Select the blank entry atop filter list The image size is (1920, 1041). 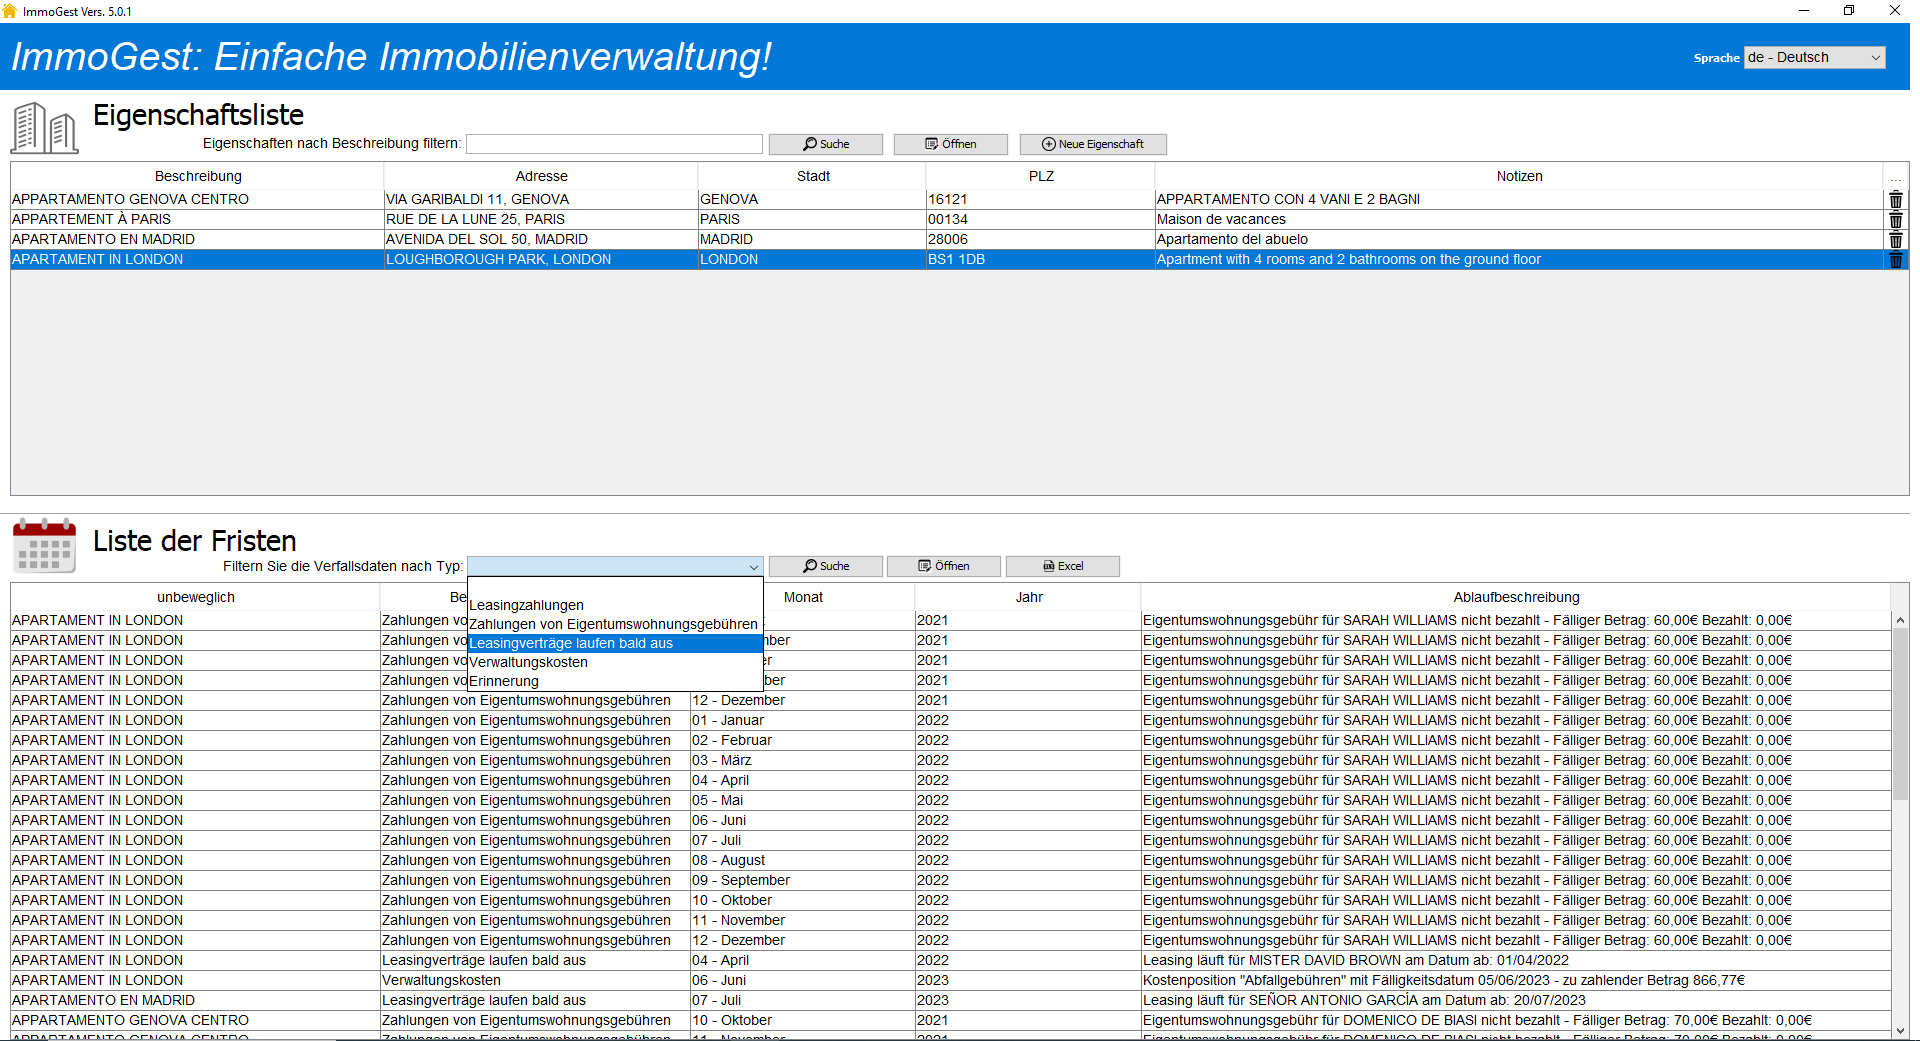[615, 587]
